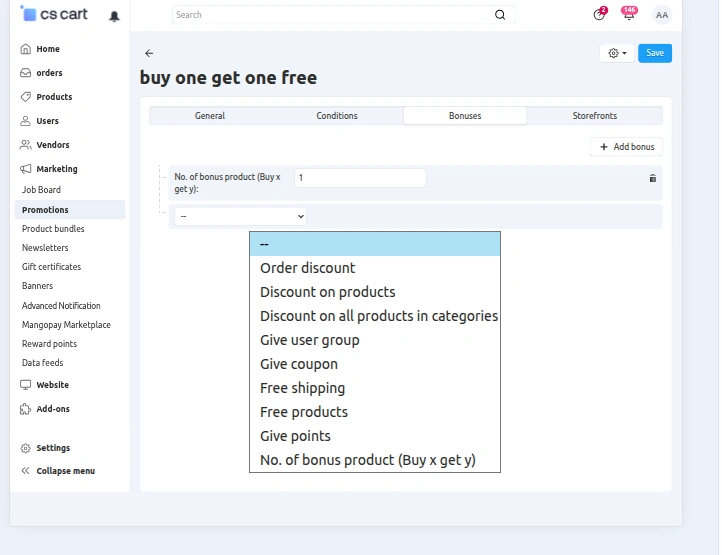Expand the bonus type select box
This screenshot has width=722, height=555.
[240, 216]
